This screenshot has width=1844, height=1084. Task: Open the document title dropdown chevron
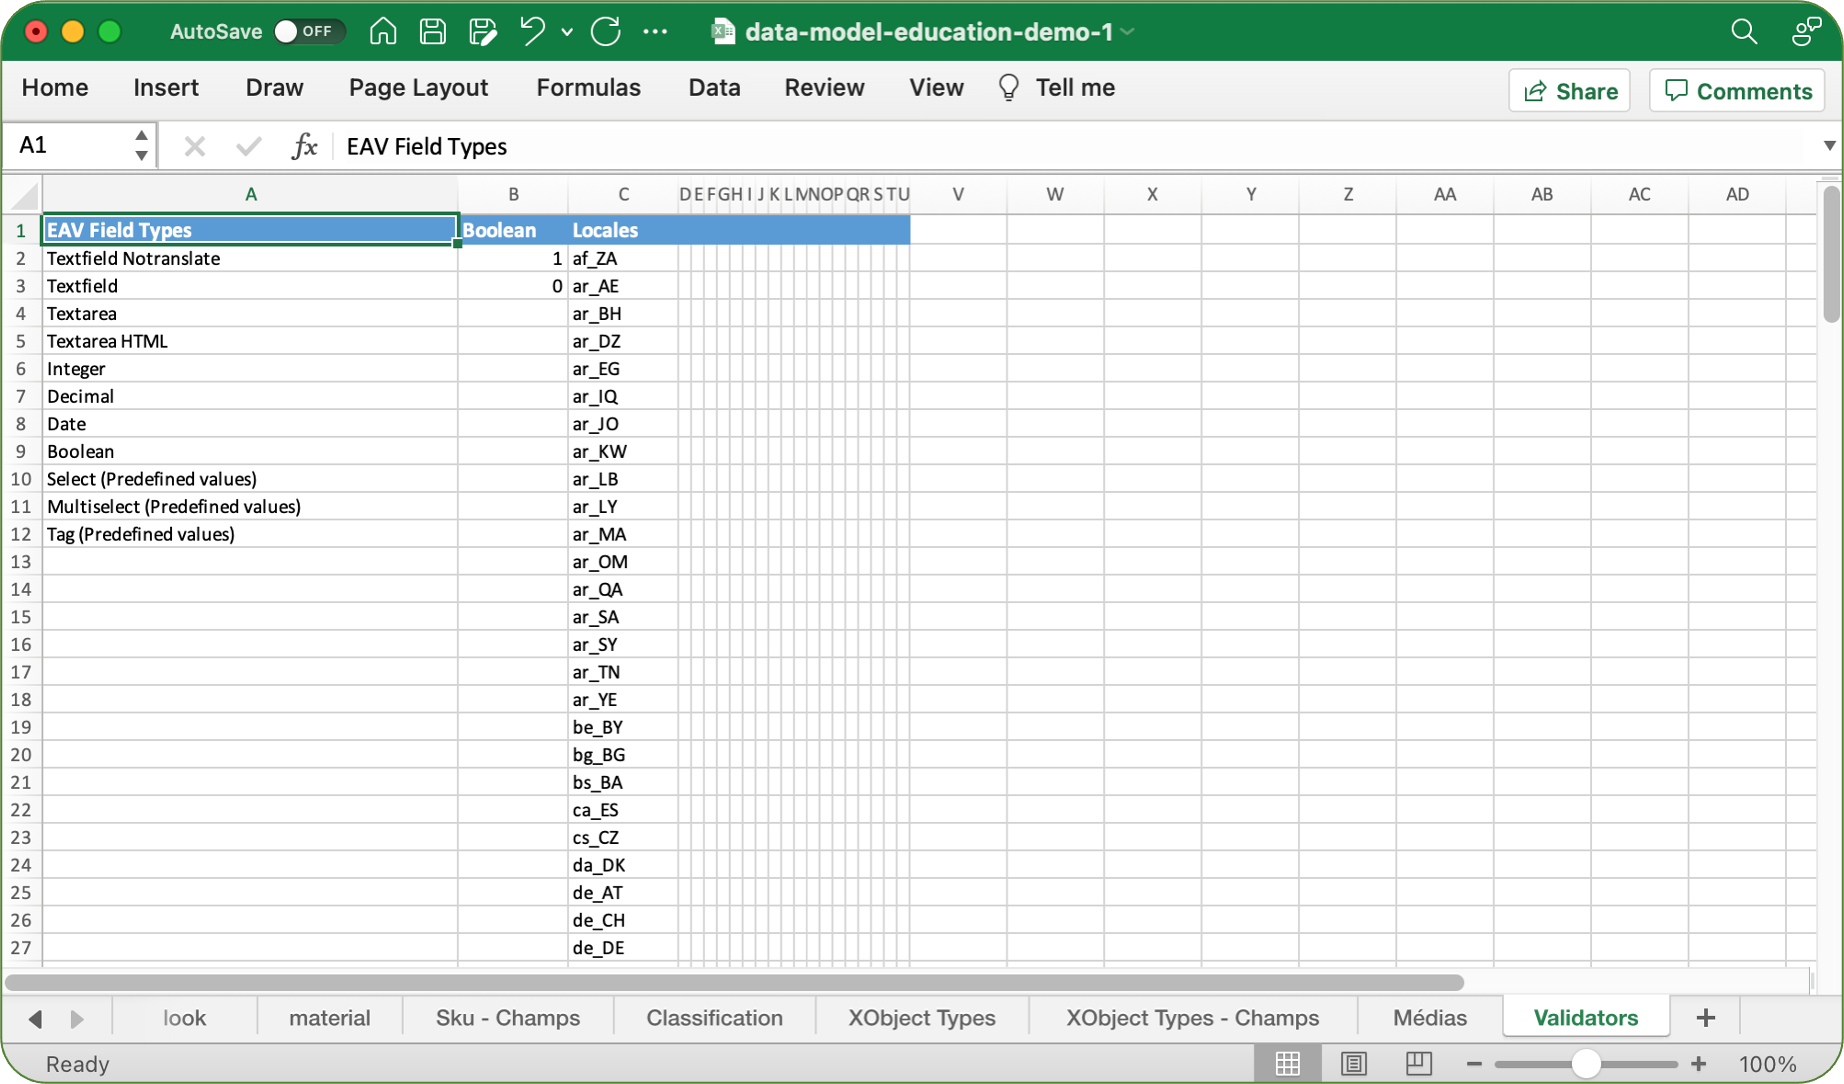1129,32
